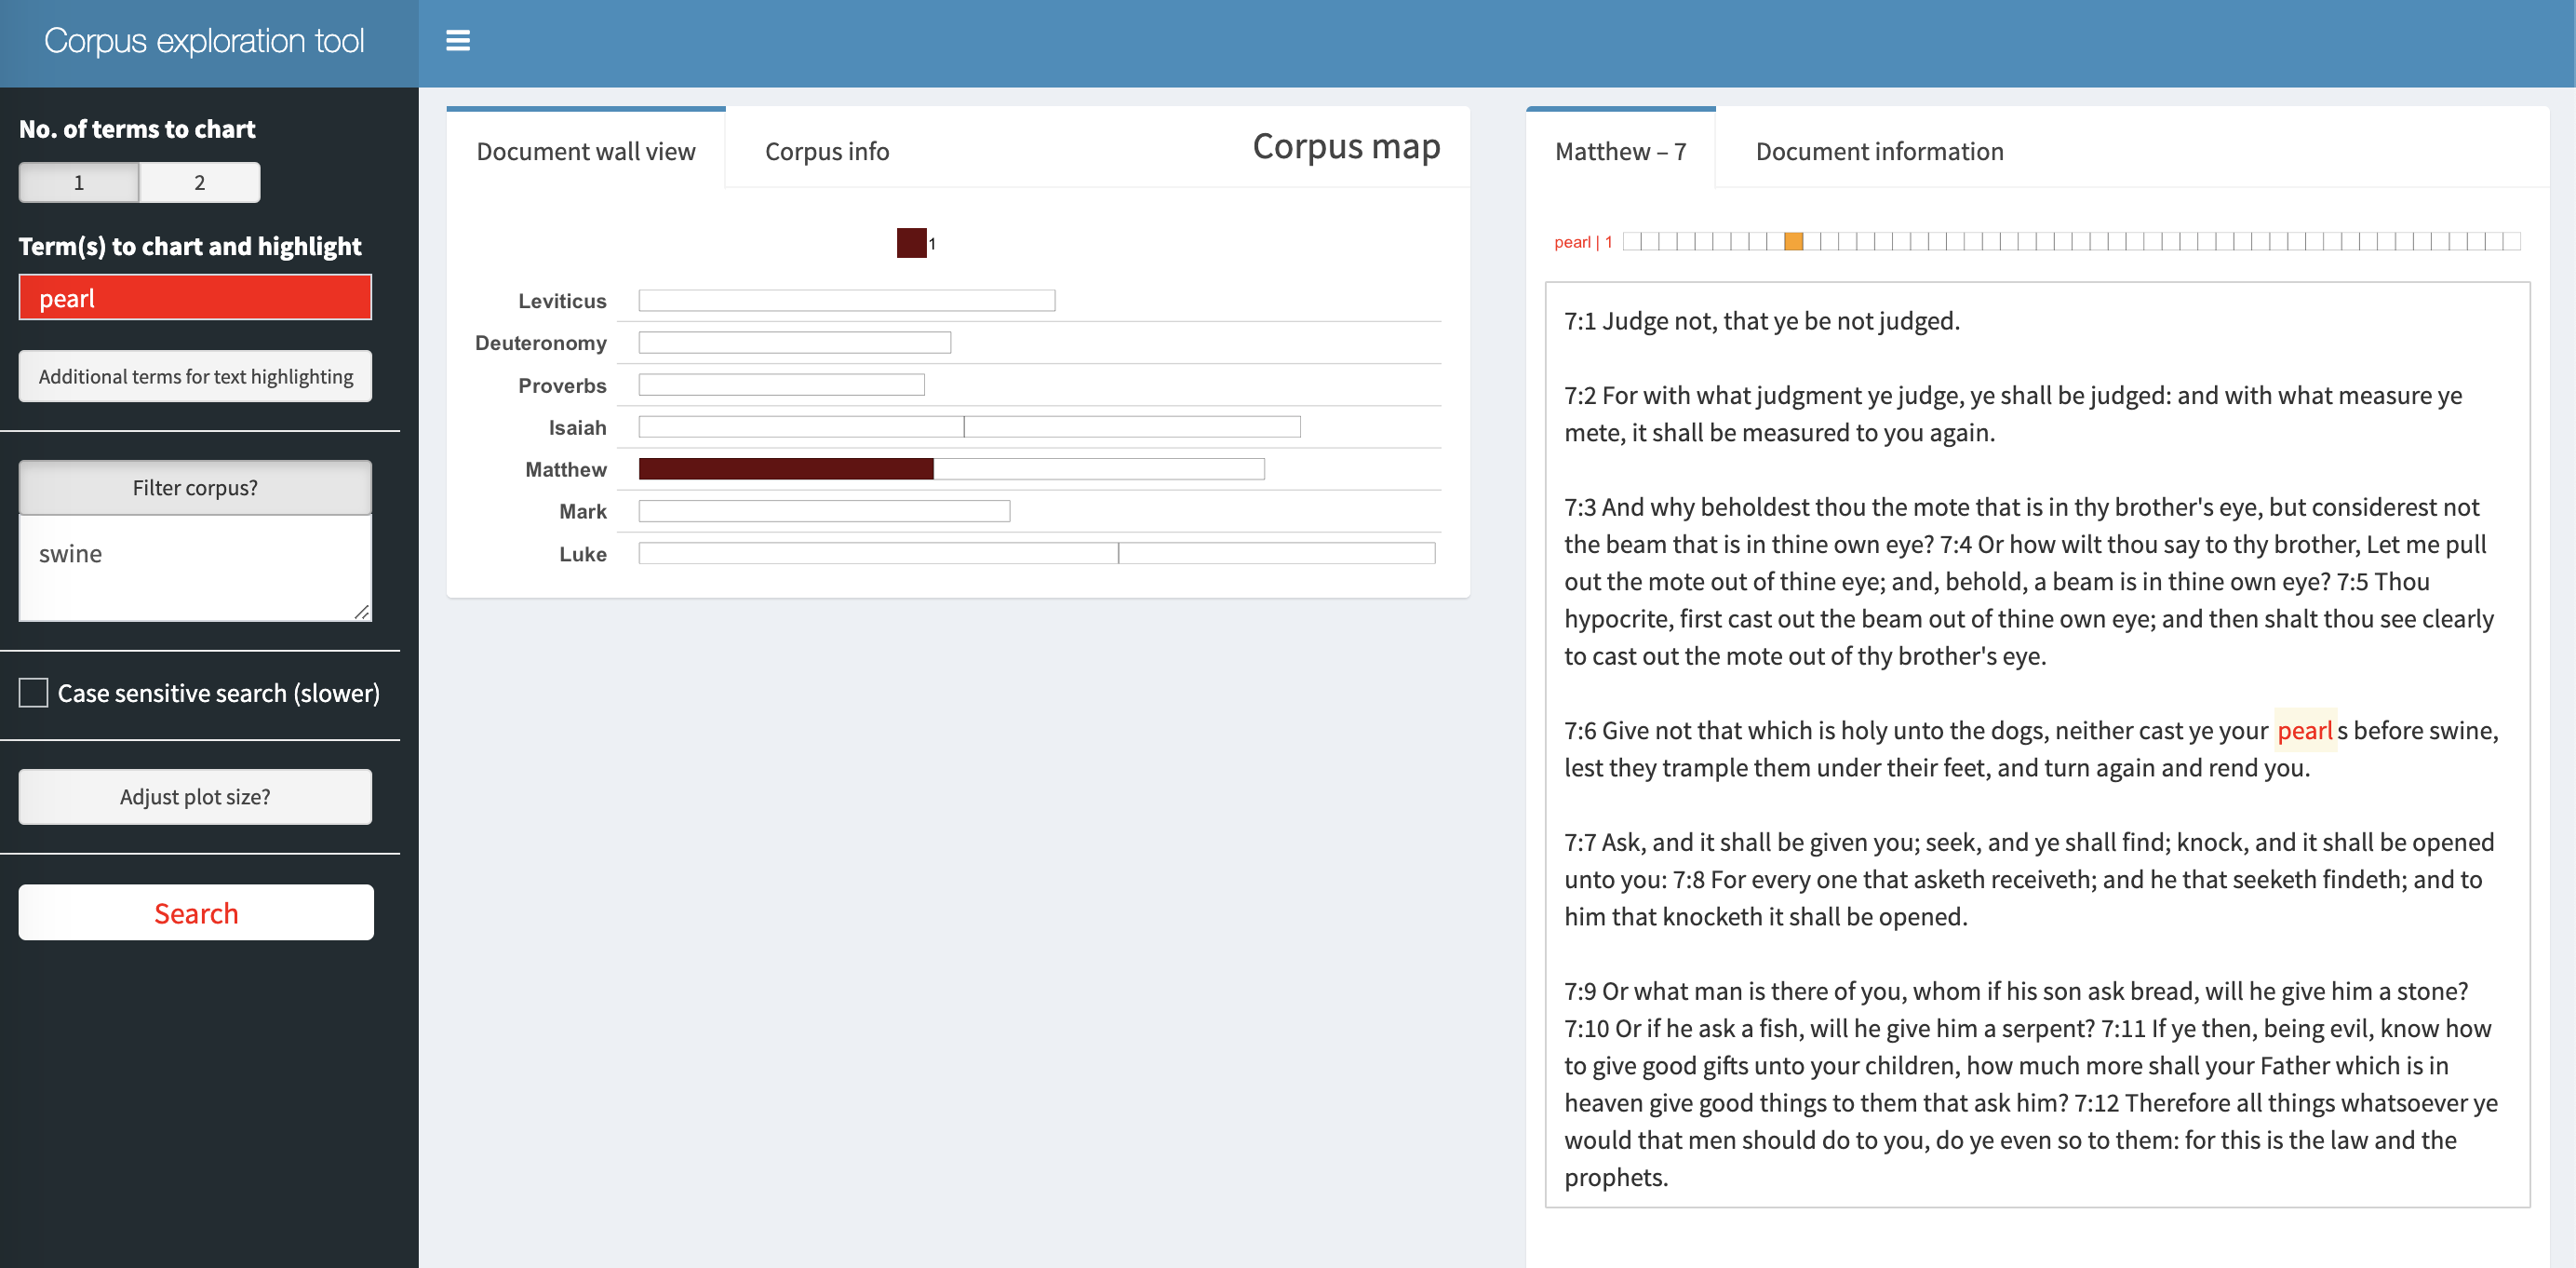The height and width of the screenshot is (1268, 2576).
Task: Click the pearl search term field
Action: (195, 298)
